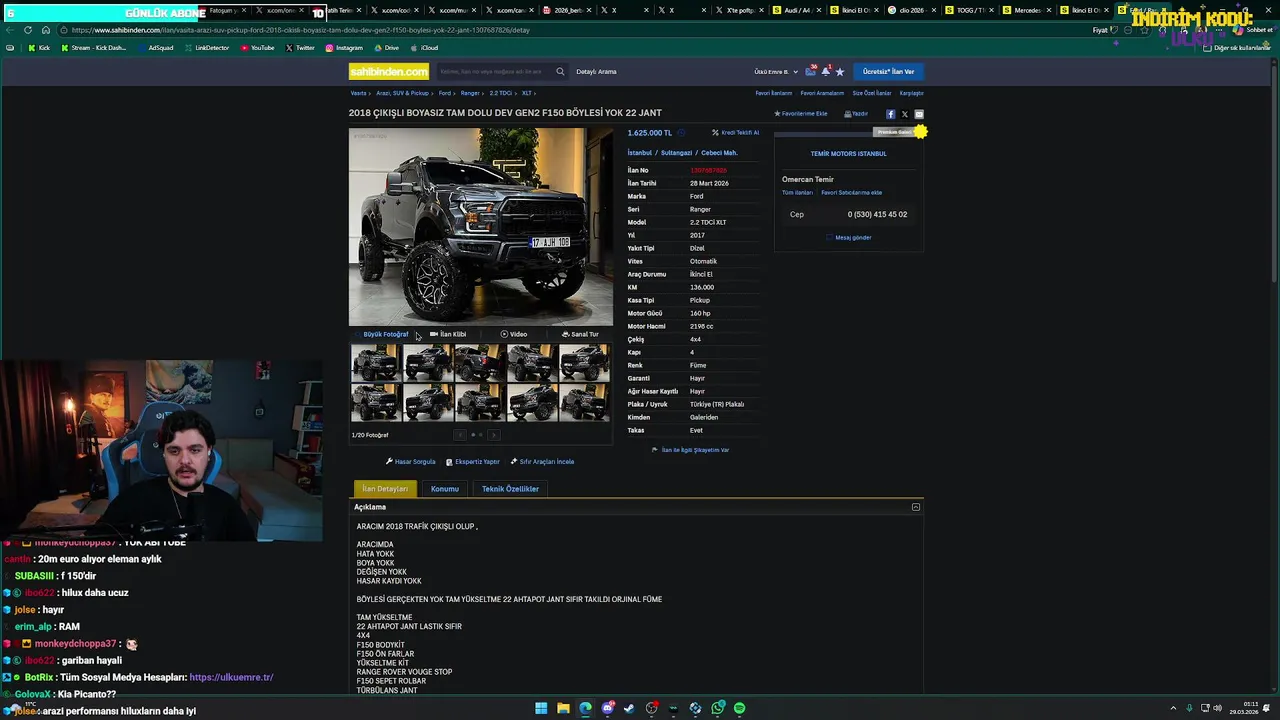Viewport: 1280px width, 720px height.
Task: Open the messages envelope icon with badge
Action: (812, 71)
